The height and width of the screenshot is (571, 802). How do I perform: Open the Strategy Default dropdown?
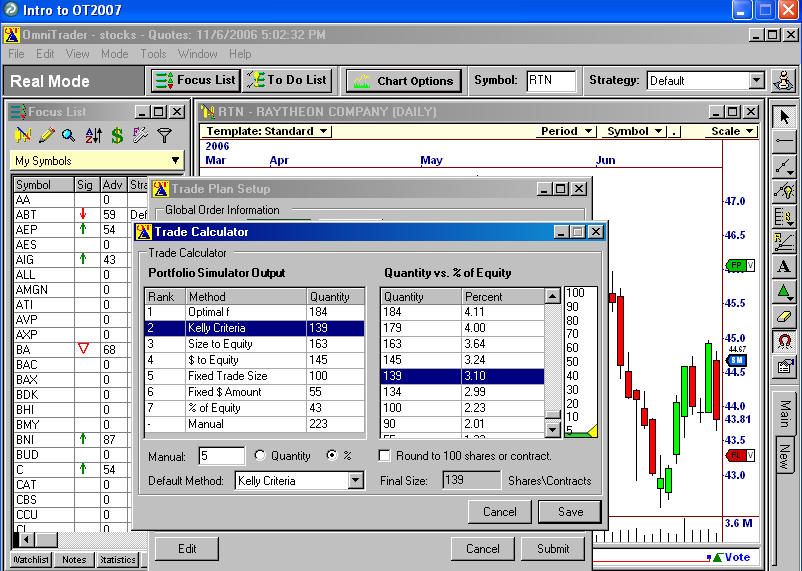coord(756,80)
